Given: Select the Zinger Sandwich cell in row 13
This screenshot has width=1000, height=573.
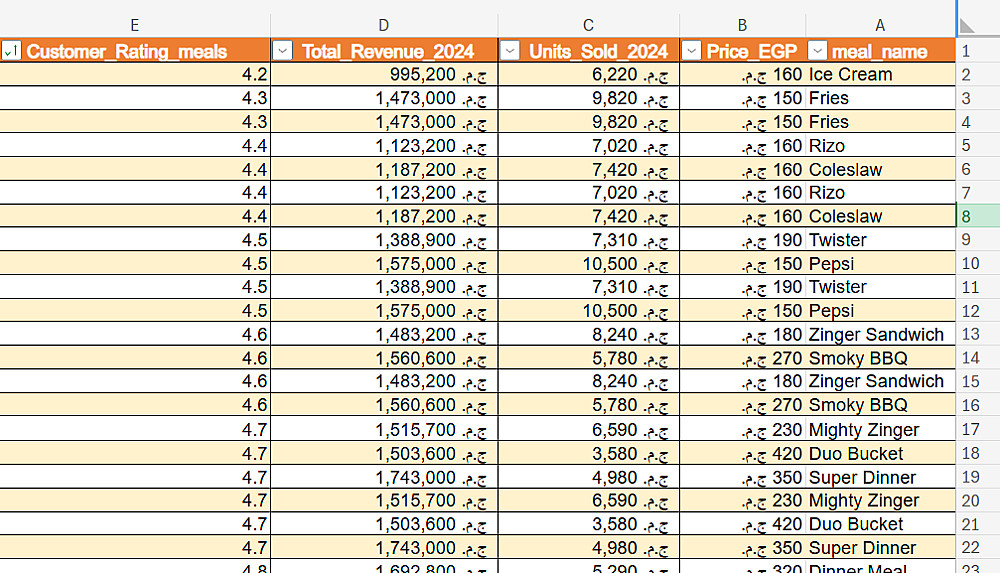Looking at the screenshot, I should click(881, 334).
